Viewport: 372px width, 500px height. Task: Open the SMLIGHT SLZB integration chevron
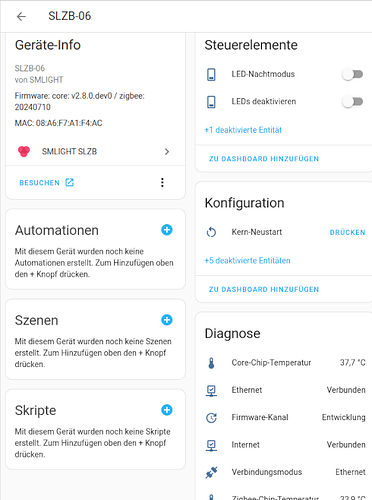point(167,152)
